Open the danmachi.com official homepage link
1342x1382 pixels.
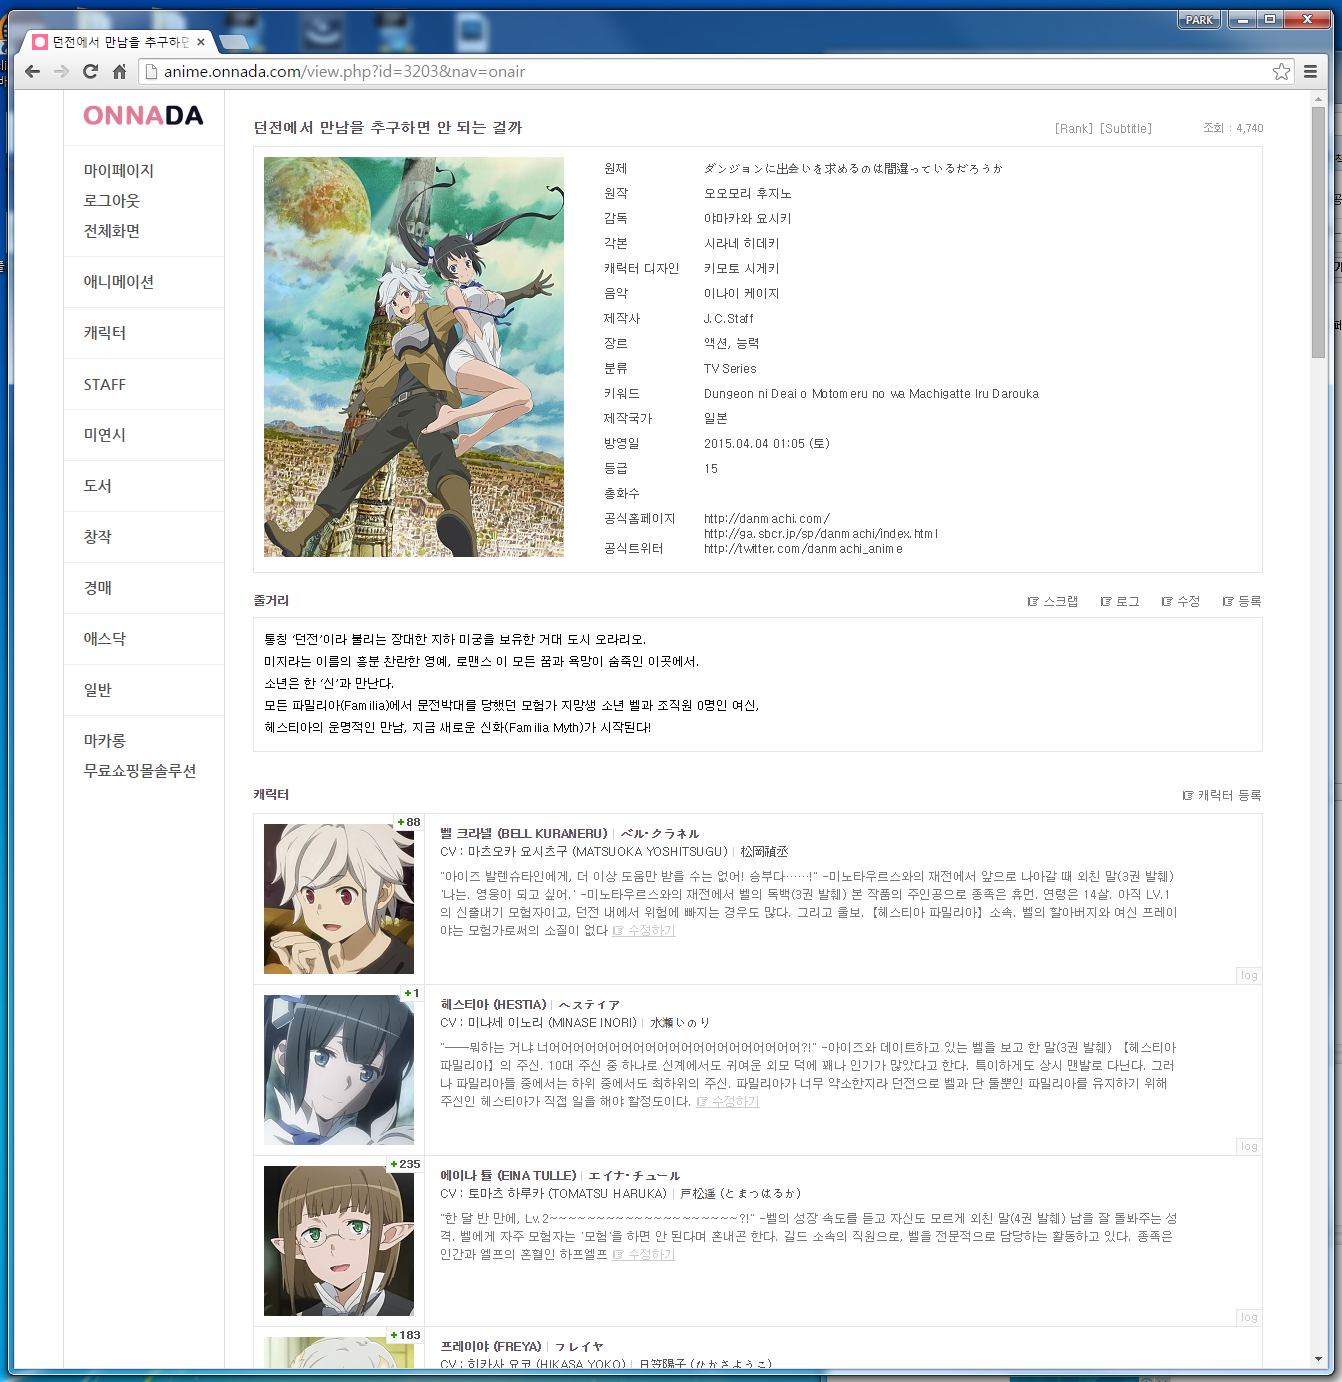coord(766,518)
